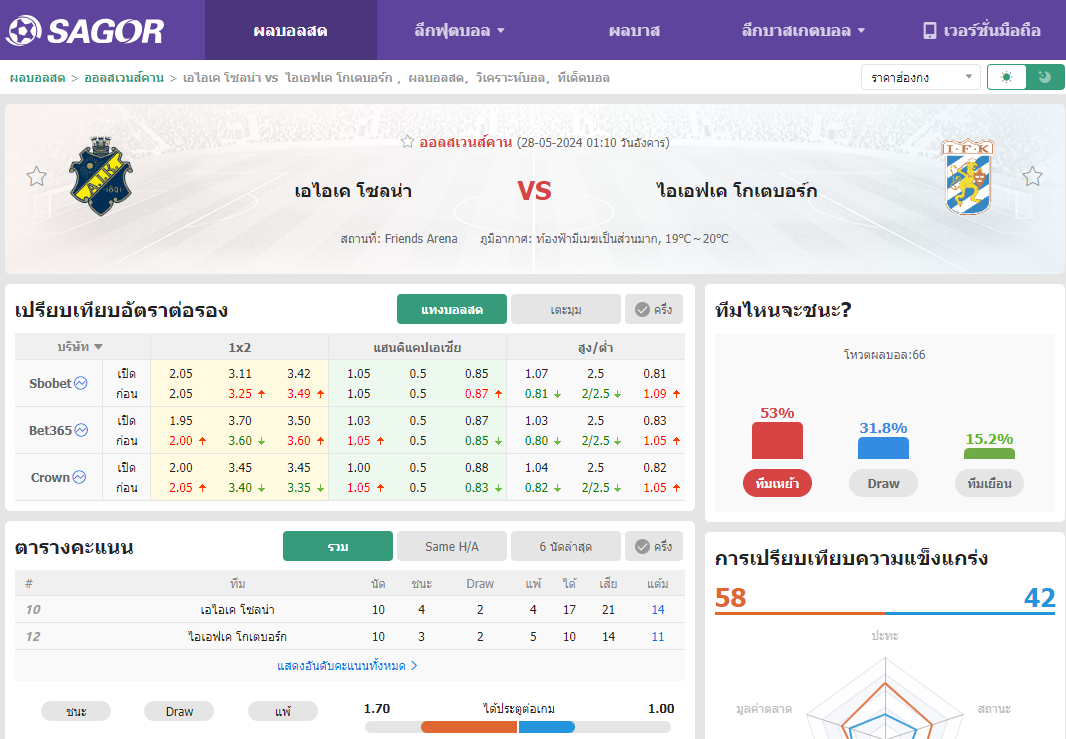Viewport: 1066px width, 739px height.
Task: Open the บริษัท company filter dropdown
Action: coord(80,347)
